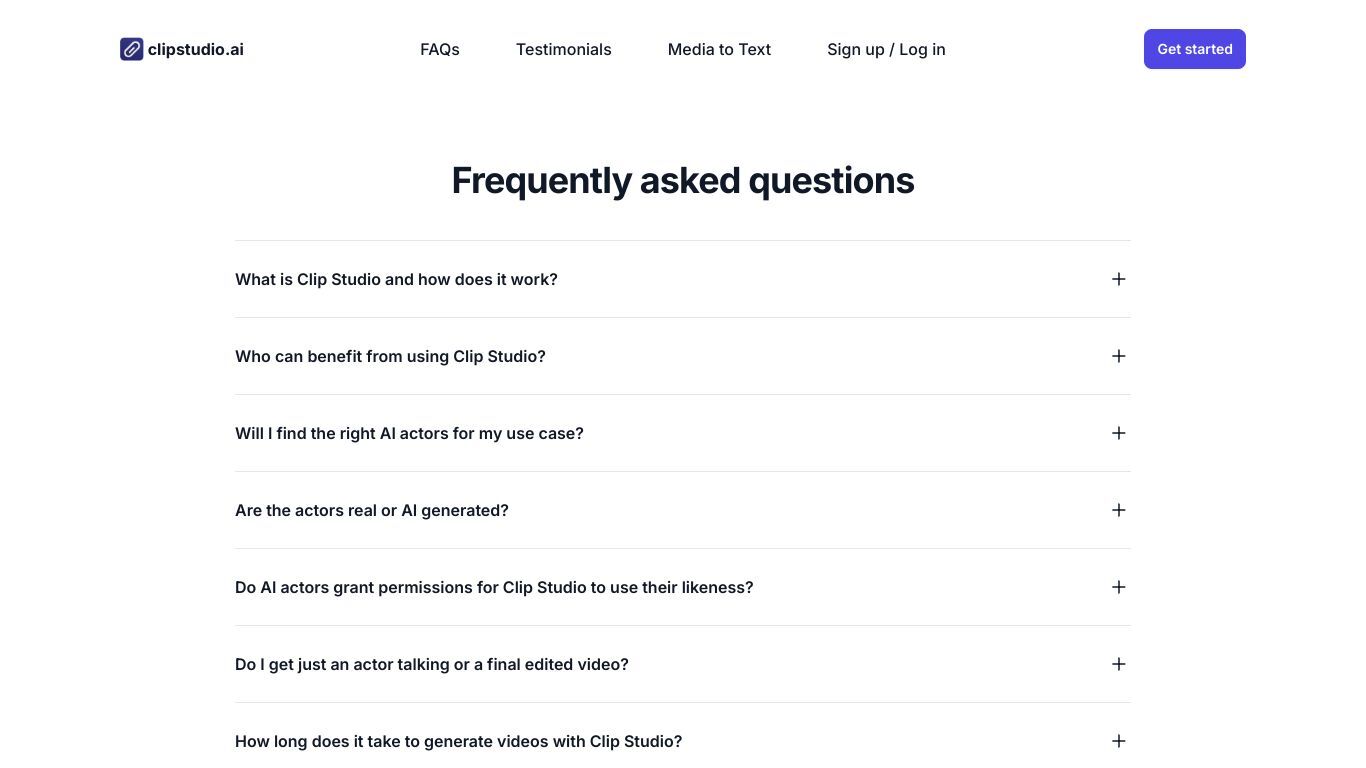The width and height of the screenshot is (1366, 768).
Task: Expand plus icon next to likeness permissions question
Action: (1118, 587)
